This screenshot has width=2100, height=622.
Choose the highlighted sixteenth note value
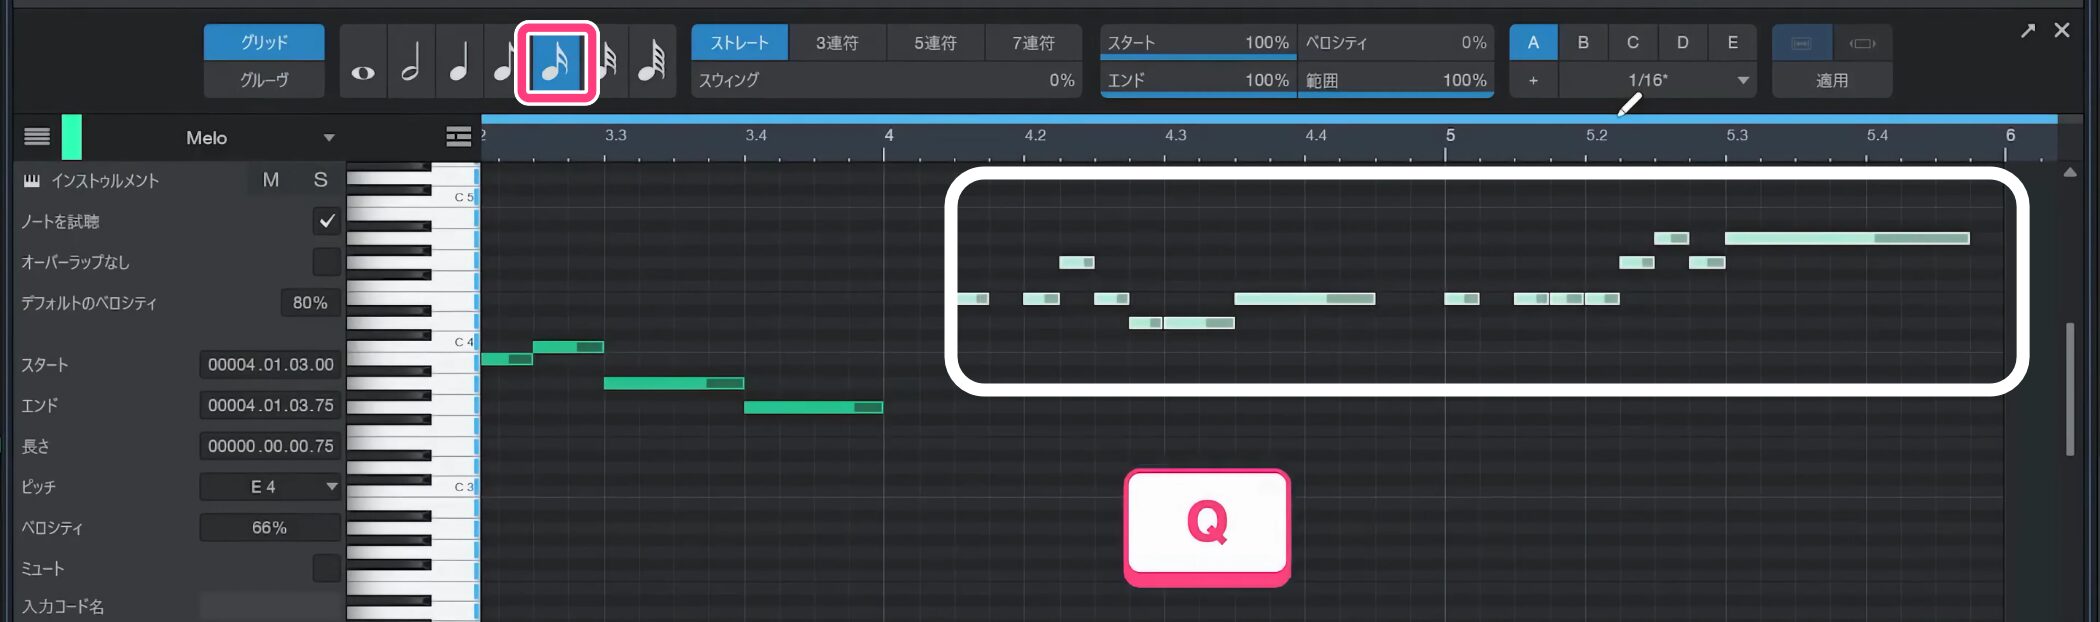[556, 62]
